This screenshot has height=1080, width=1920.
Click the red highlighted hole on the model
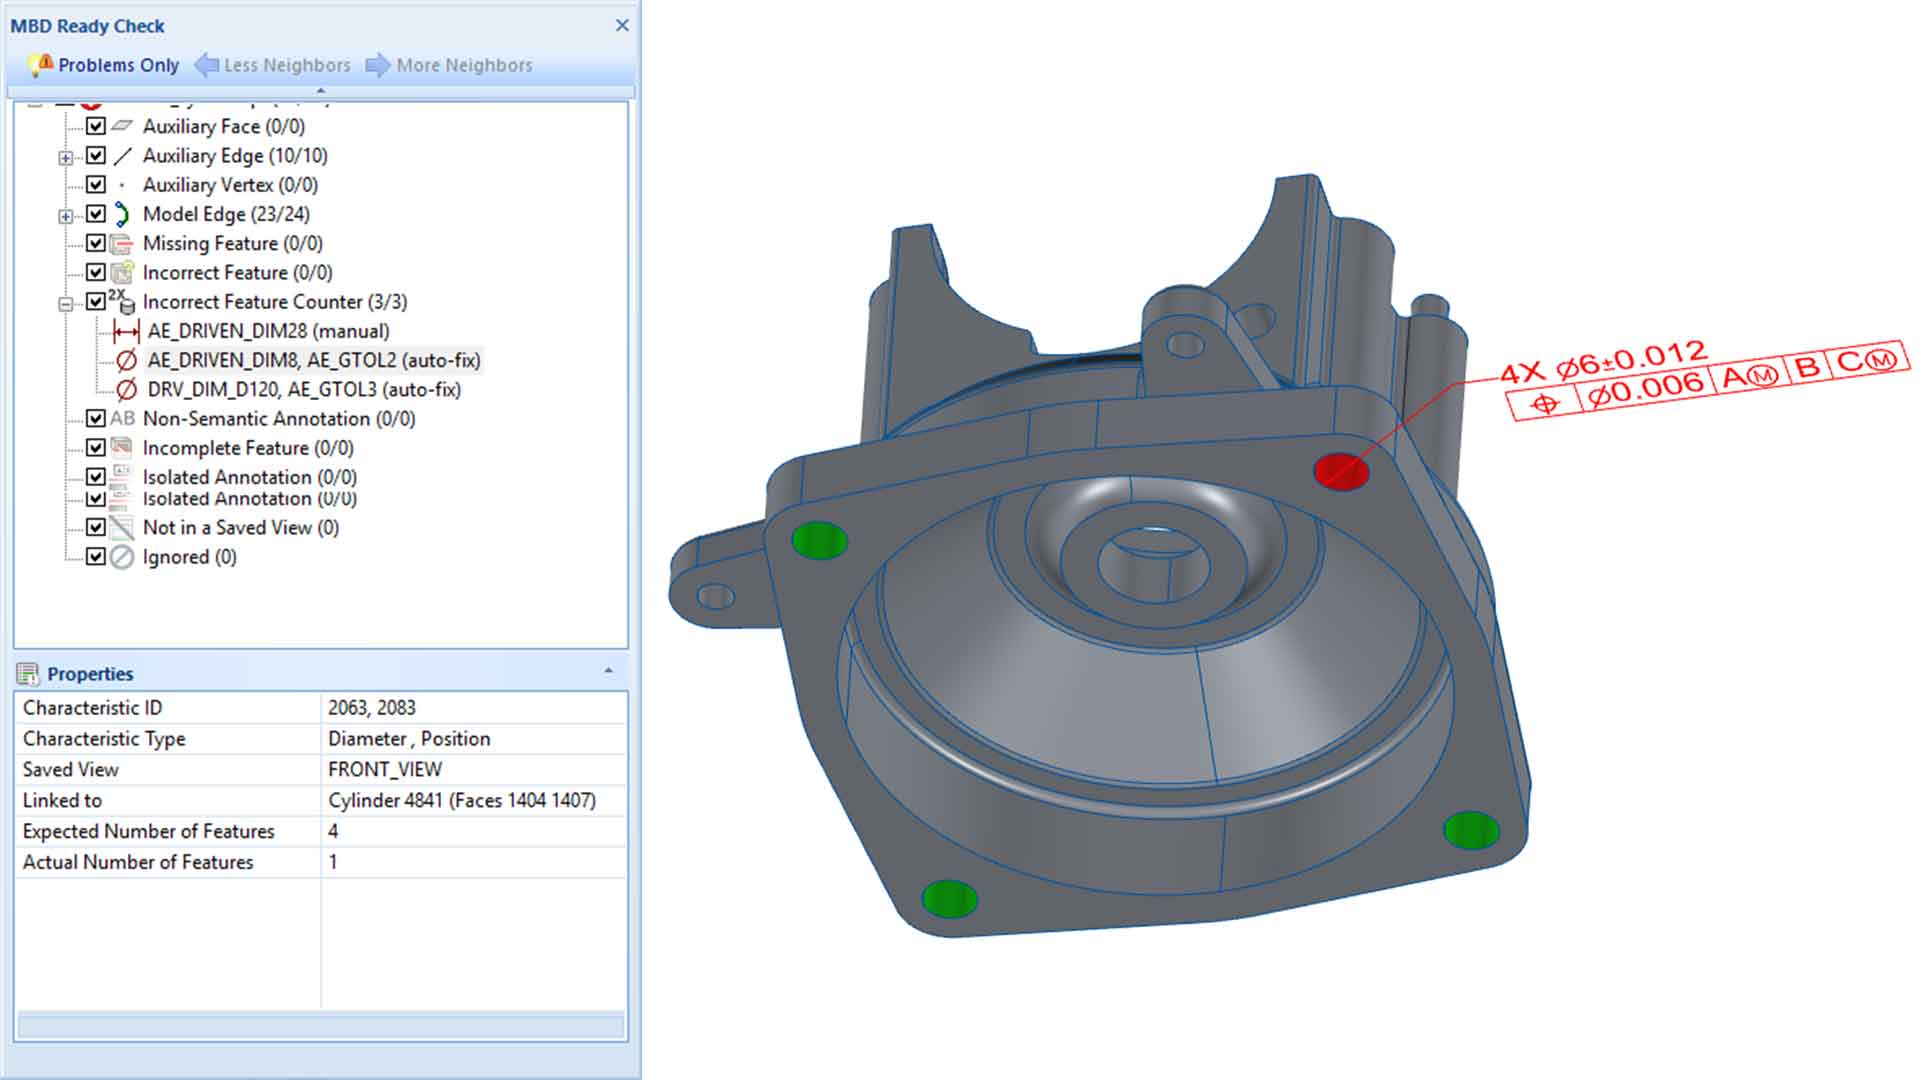pos(1341,471)
